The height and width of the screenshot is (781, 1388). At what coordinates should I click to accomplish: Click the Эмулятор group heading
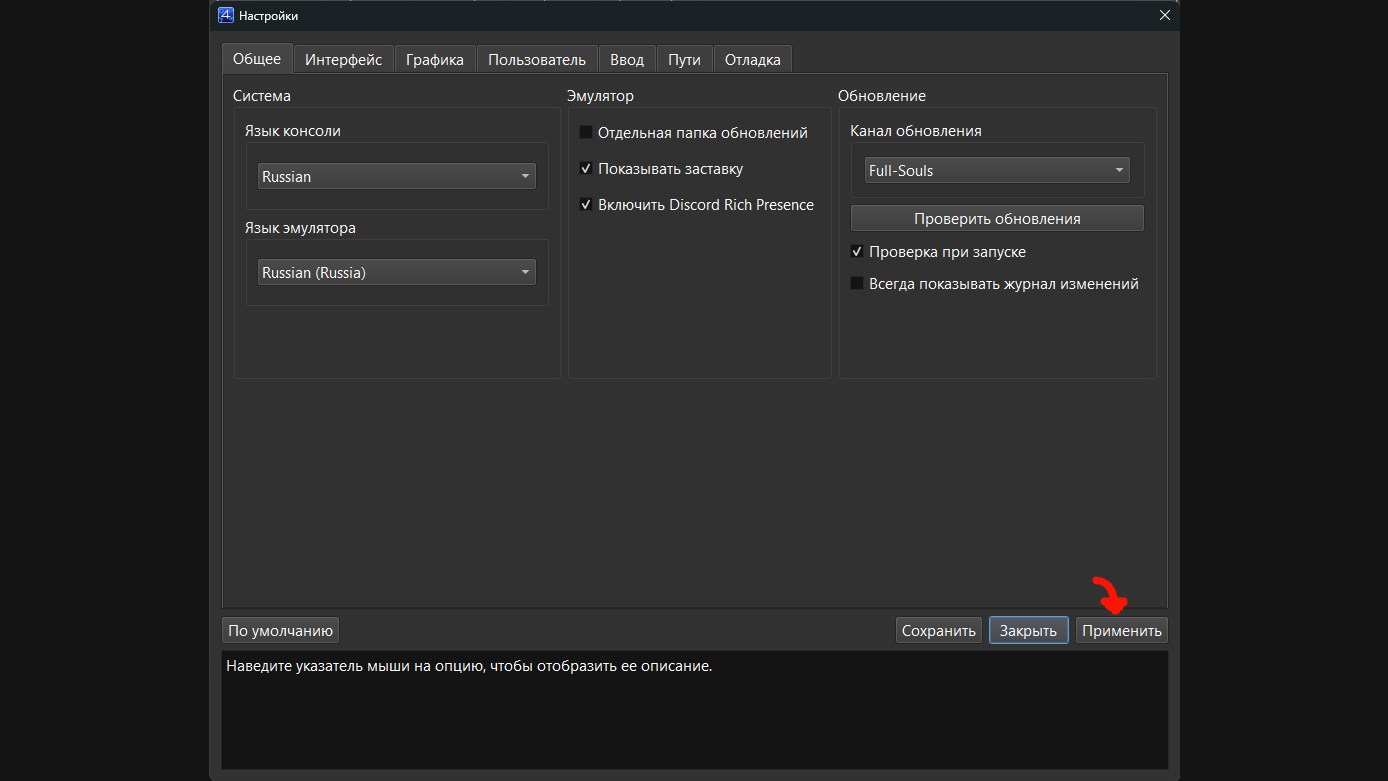click(600, 96)
